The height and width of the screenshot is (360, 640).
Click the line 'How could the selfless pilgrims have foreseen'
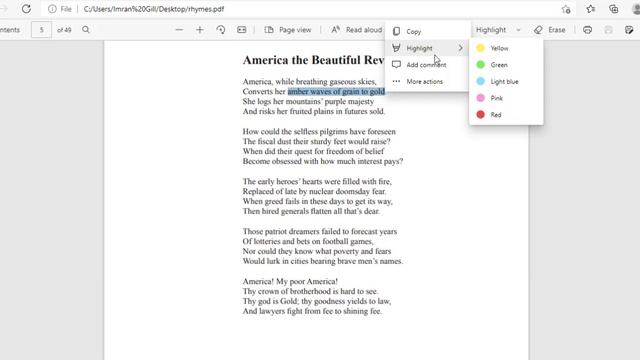click(x=319, y=131)
